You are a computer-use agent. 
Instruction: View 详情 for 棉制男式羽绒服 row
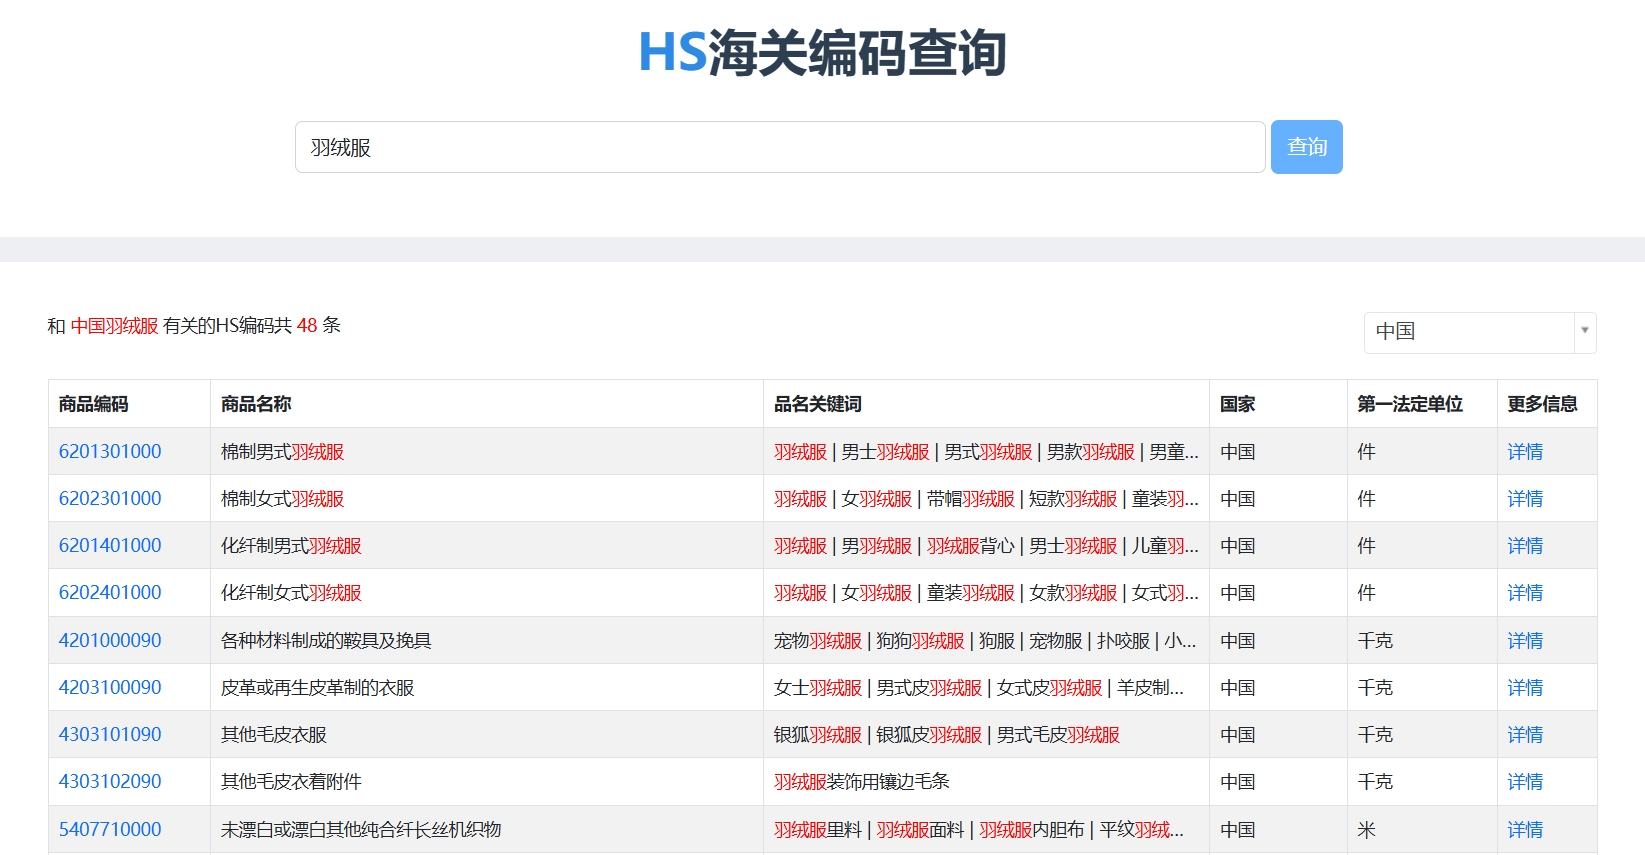point(1525,451)
